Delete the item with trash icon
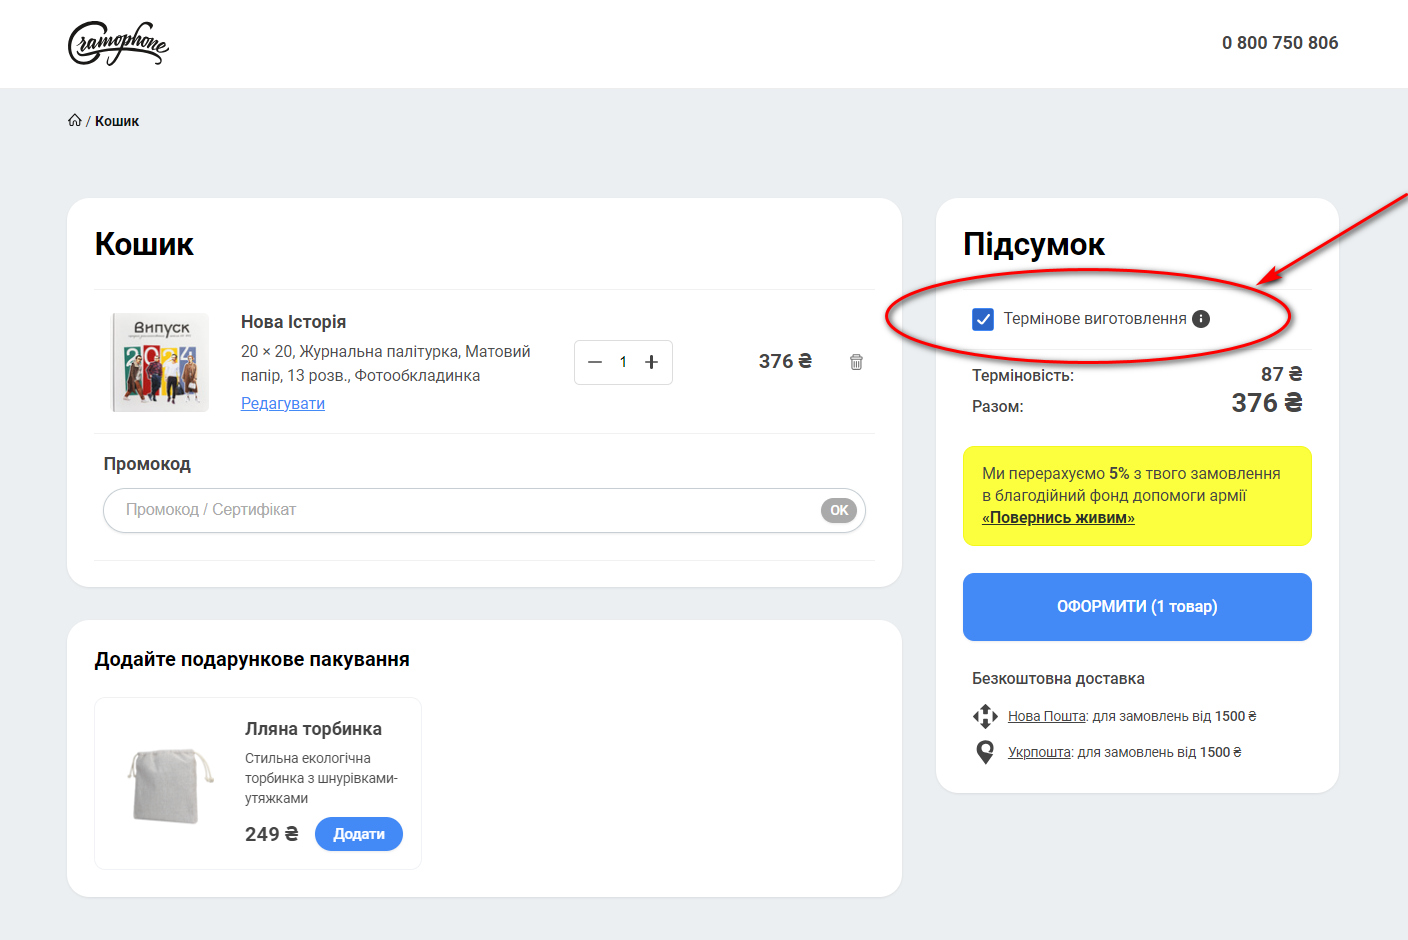The width and height of the screenshot is (1408, 940). pyautogui.click(x=856, y=362)
